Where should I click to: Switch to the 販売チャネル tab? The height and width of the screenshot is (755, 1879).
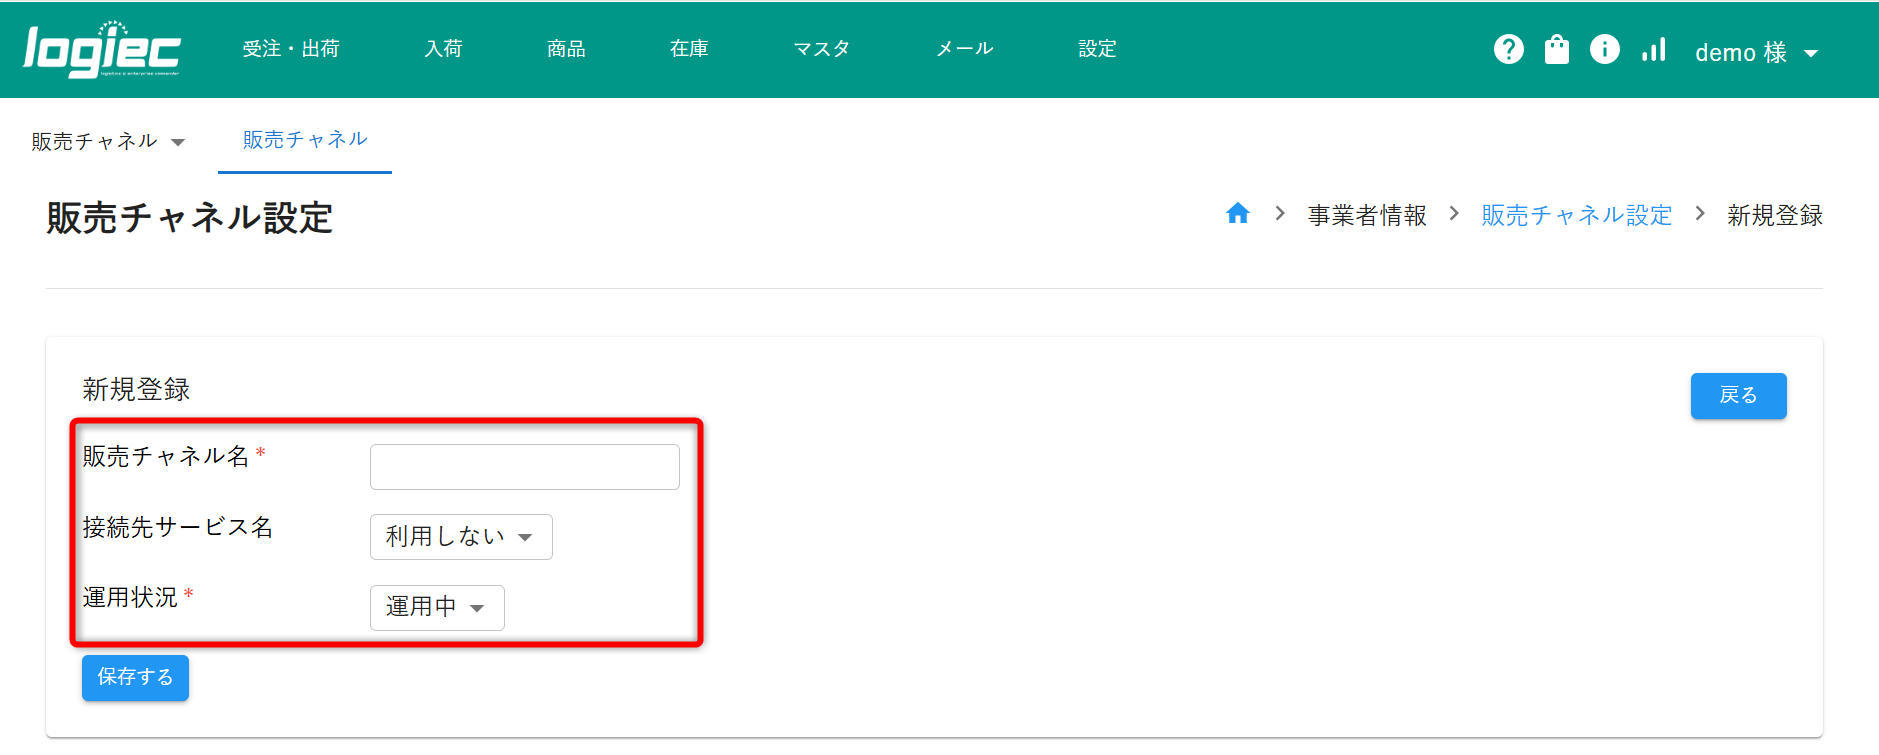pyautogui.click(x=305, y=140)
